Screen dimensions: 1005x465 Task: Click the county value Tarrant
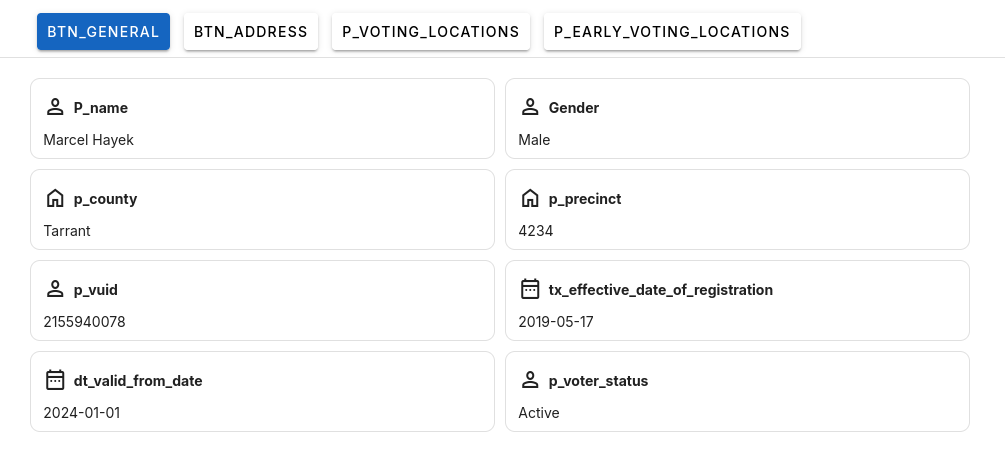point(67,231)
